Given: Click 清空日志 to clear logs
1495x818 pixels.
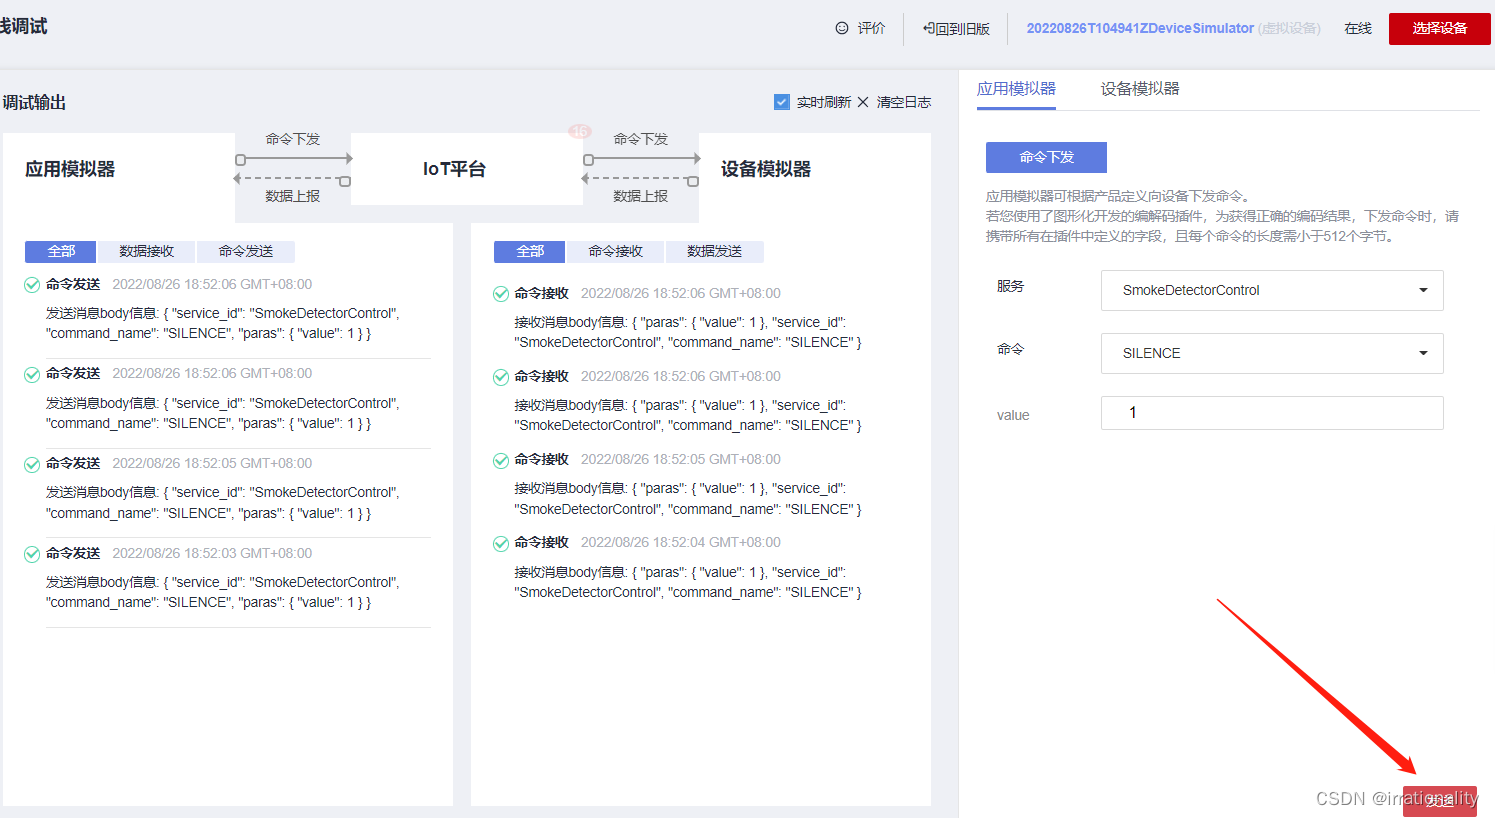Looking at the screenshot, I should pos(904,102).
